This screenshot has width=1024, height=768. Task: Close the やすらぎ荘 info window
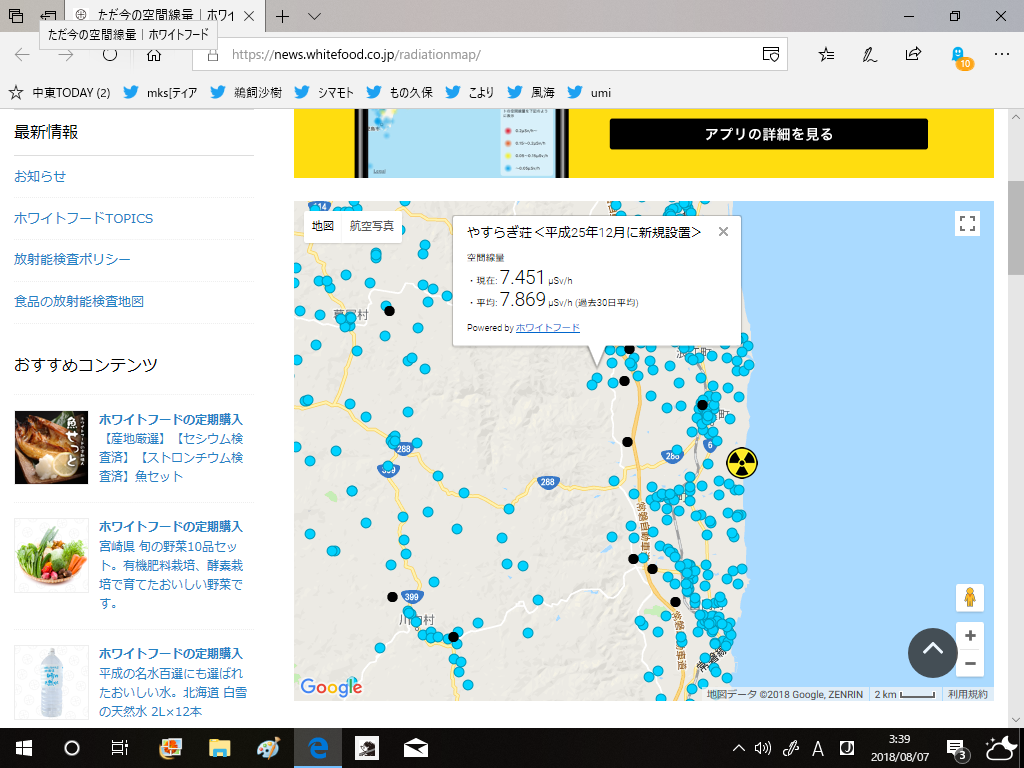point(723,232)
